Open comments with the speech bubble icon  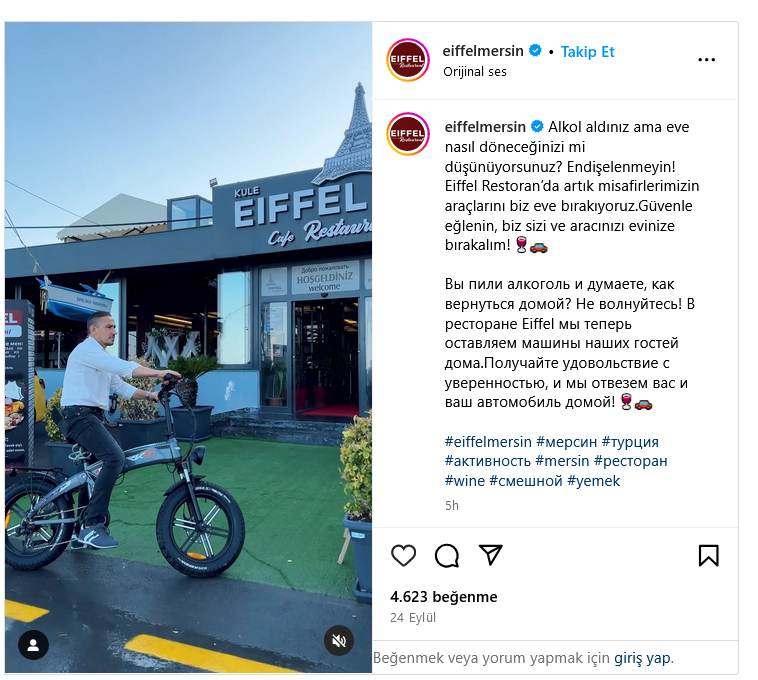447,555
